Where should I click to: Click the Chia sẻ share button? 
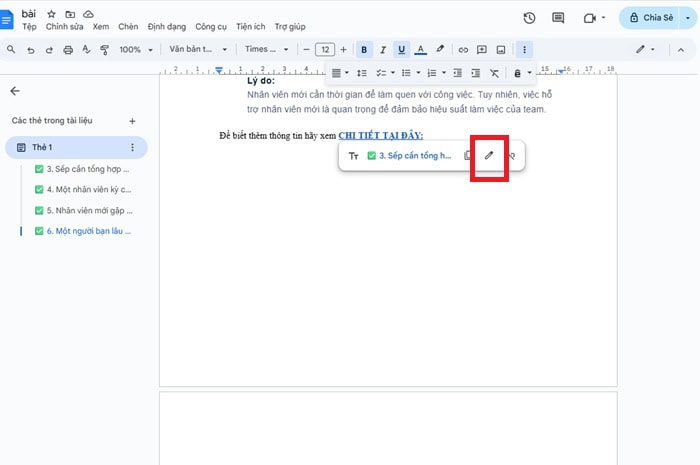(650, 18)
